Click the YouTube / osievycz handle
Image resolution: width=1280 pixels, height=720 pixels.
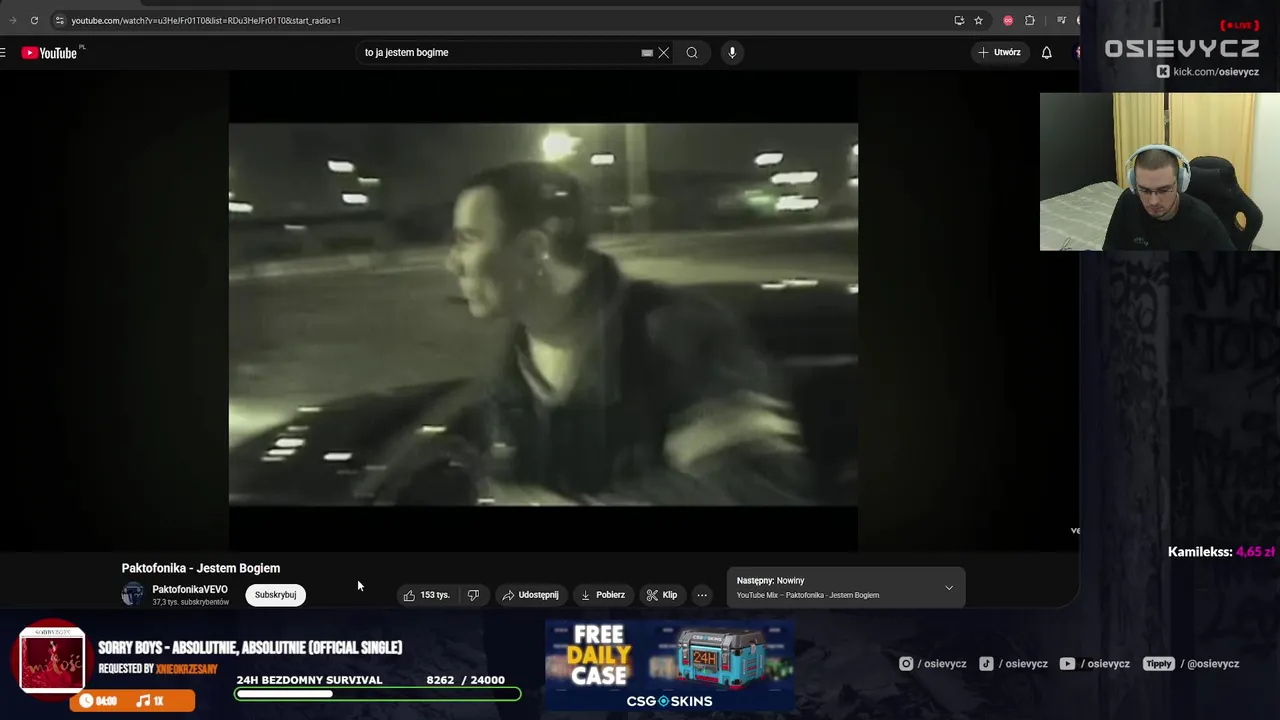[x=1094, y=663]
